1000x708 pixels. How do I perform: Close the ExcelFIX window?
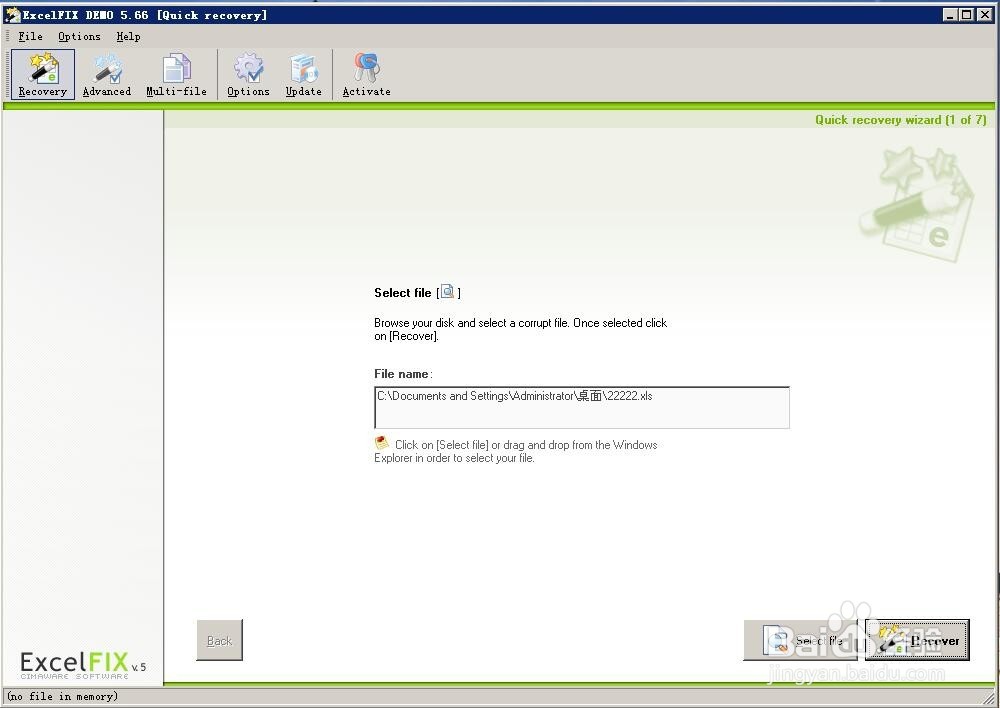point(985,15)
